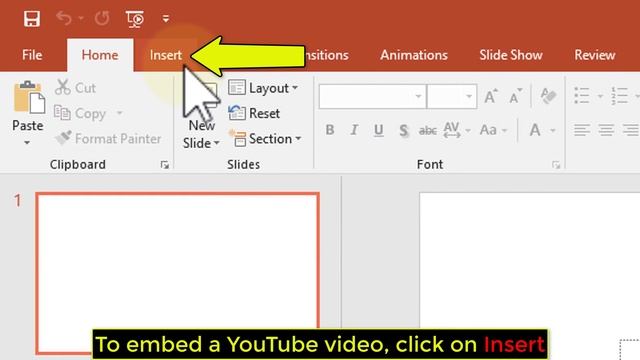Screen dimensions: 640x360
Task: Open the Undo history dropdown arrow
Action: pos(81,18)
